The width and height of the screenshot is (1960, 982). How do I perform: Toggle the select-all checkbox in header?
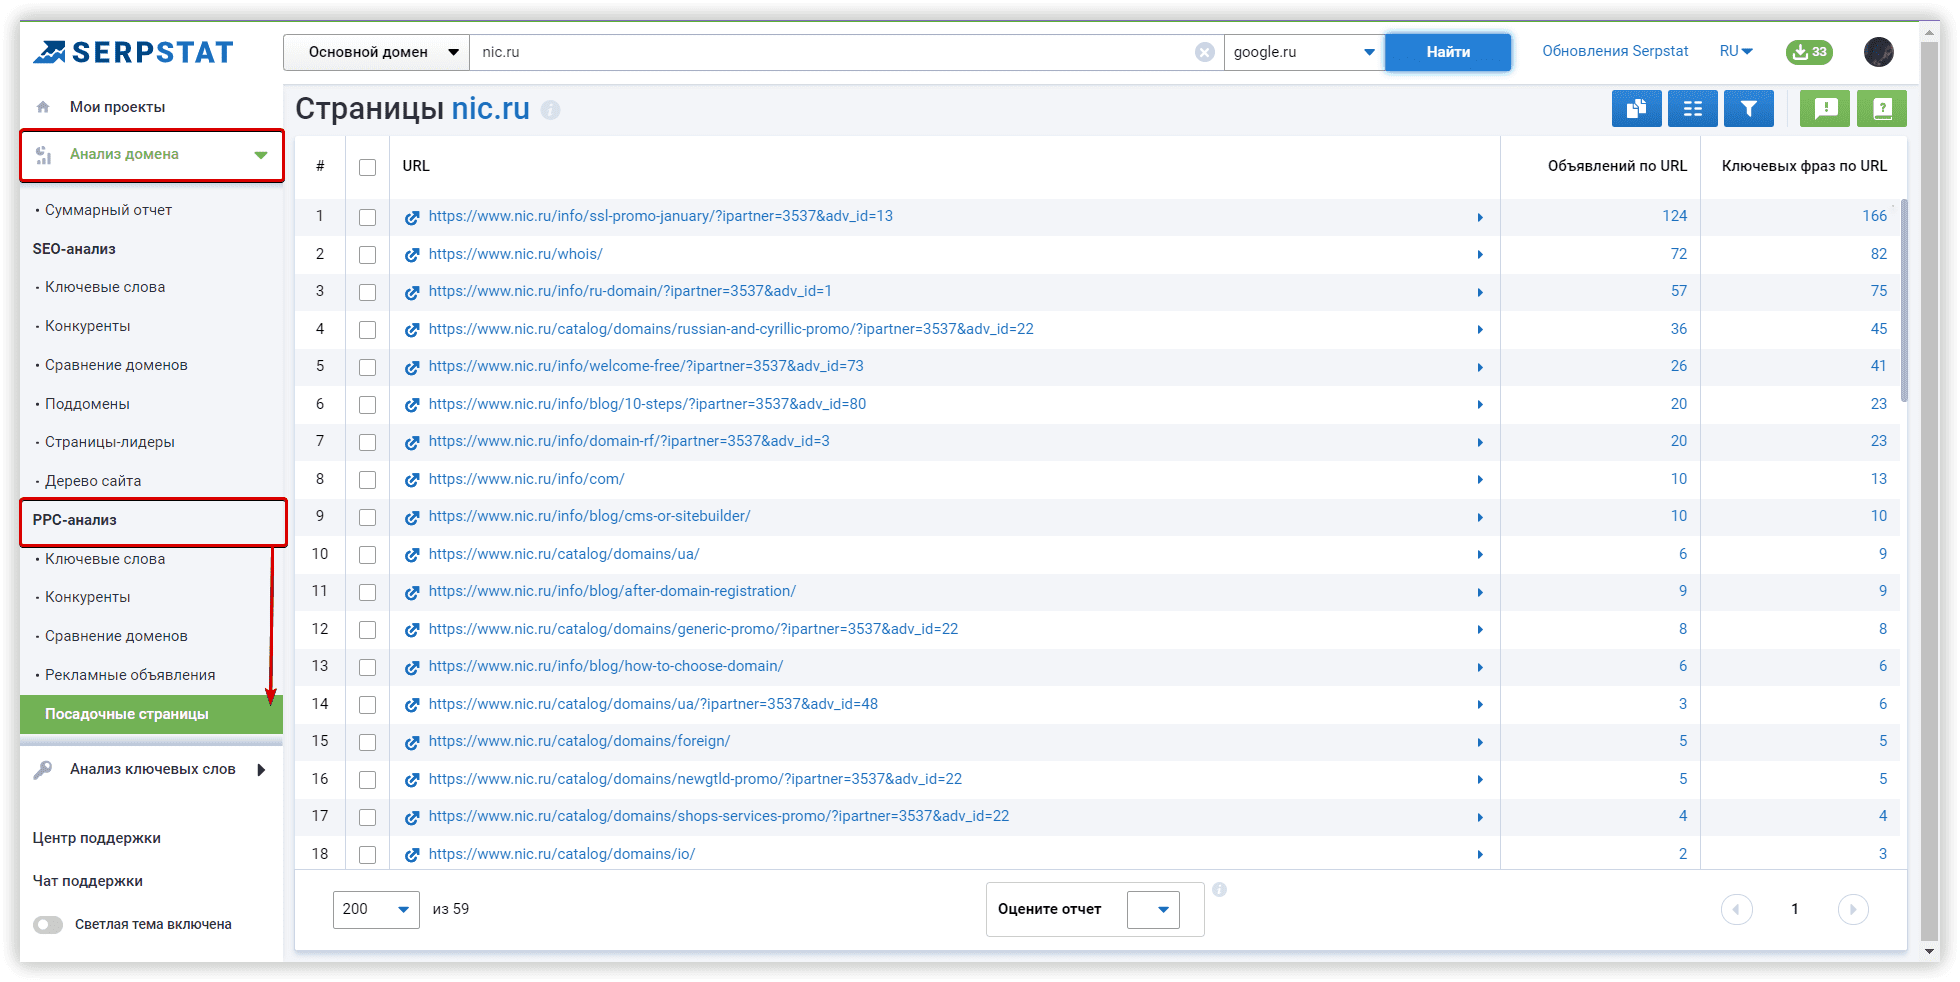pos(368,167)
